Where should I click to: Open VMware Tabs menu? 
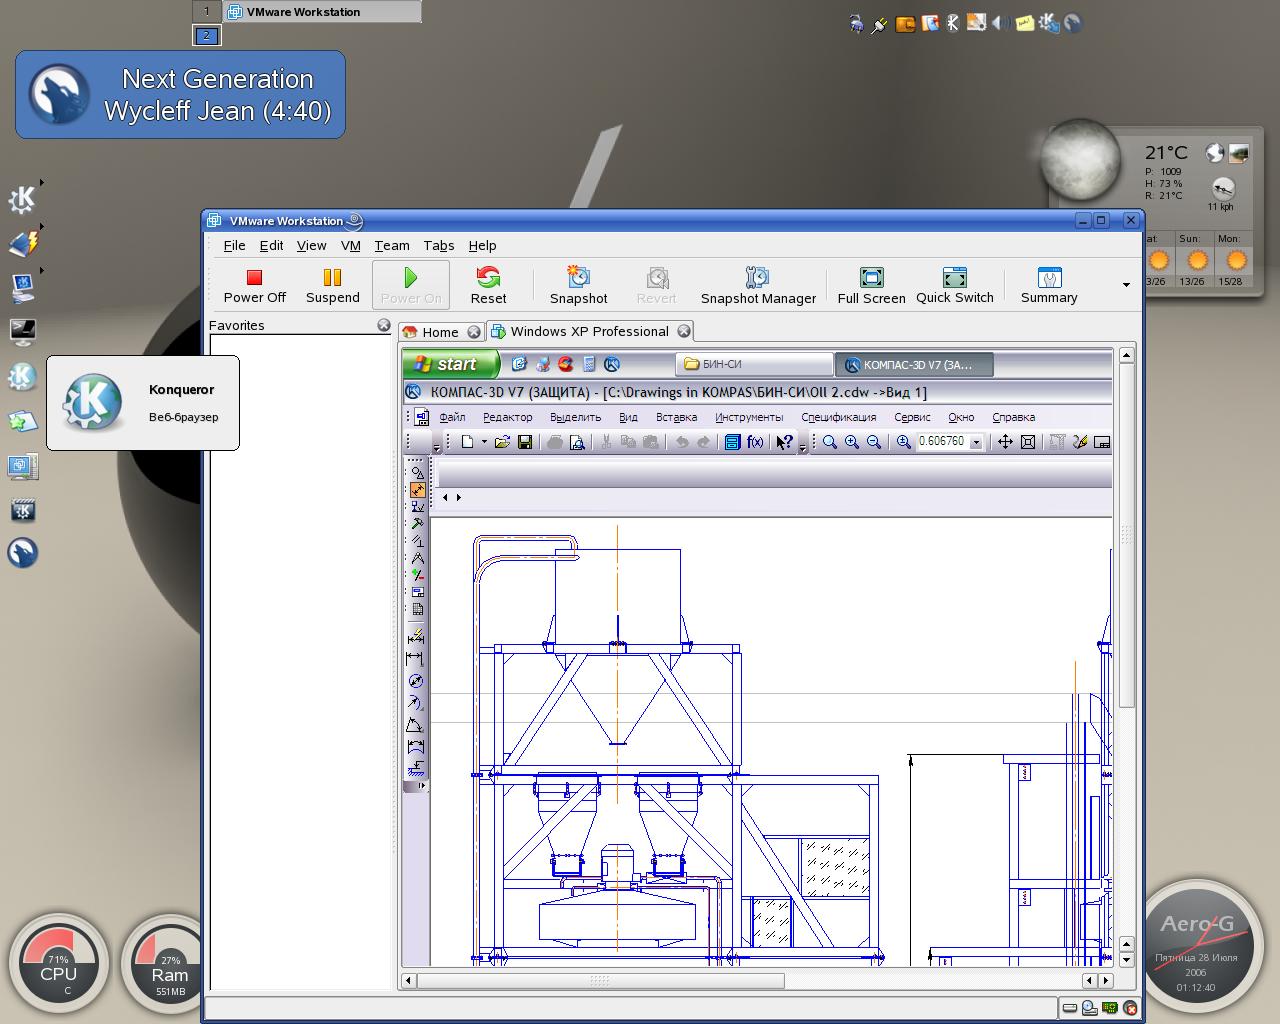(438, 245)
